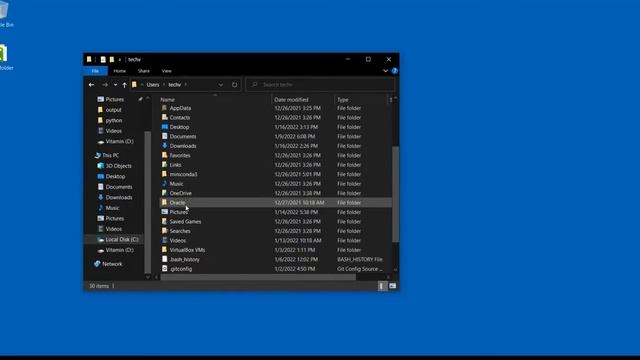The image size is (640, 360).
Task: Click the desktop folder icon
Action: 4,57
